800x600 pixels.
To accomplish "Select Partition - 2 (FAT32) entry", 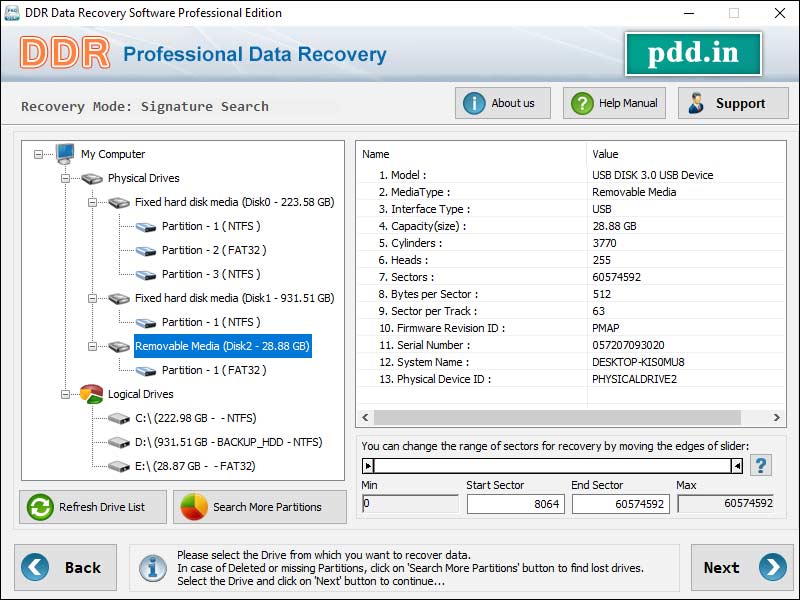I will coord(214,250).
